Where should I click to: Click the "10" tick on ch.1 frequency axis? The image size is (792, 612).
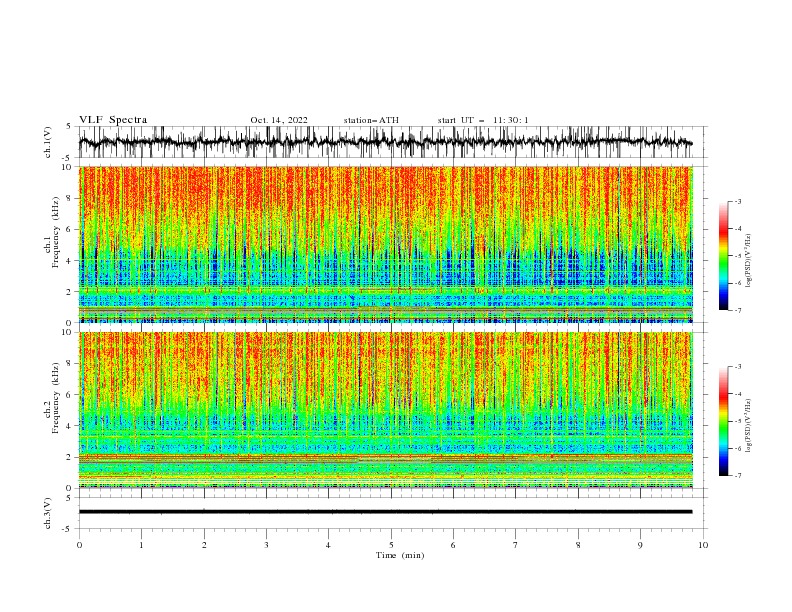(68, 167)
